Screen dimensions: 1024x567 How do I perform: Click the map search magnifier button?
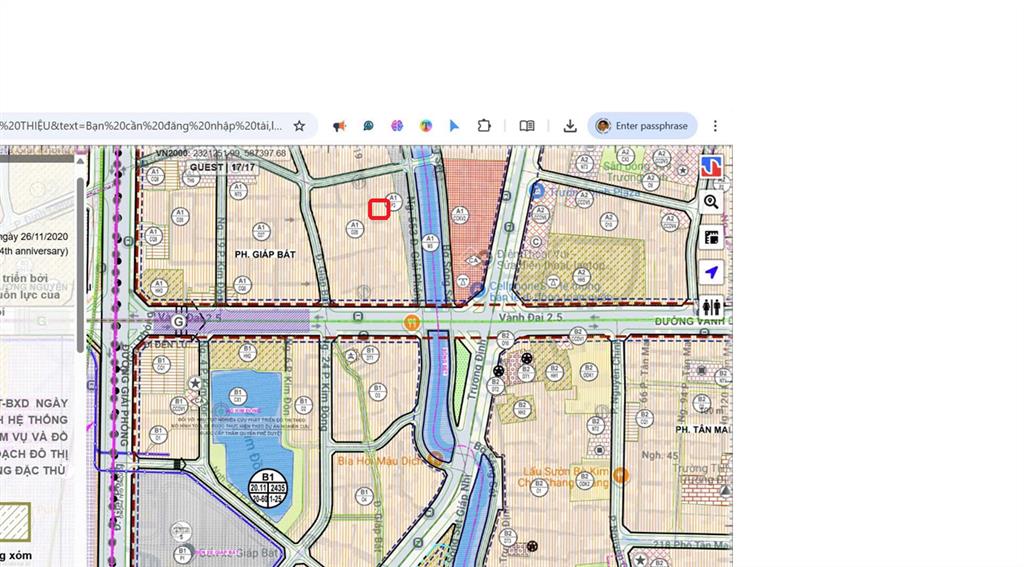(x=711, y=202)
